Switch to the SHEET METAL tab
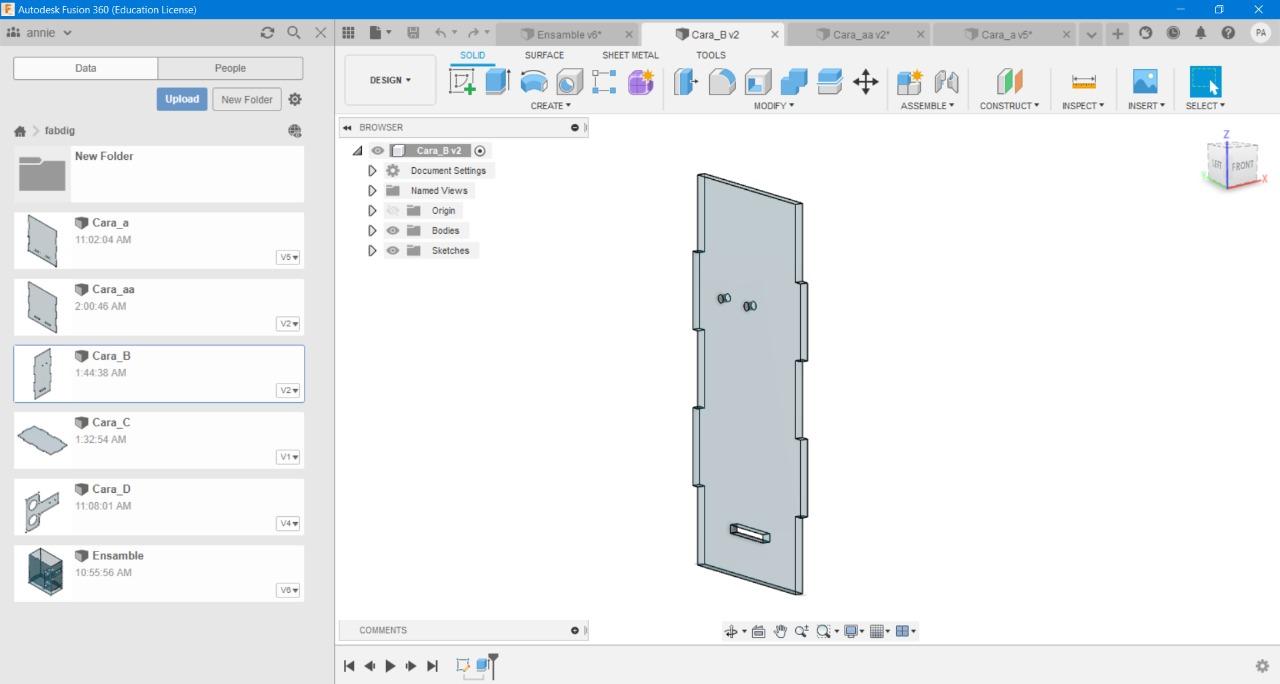The image size is (1280, 684). (x=630, y=55)
